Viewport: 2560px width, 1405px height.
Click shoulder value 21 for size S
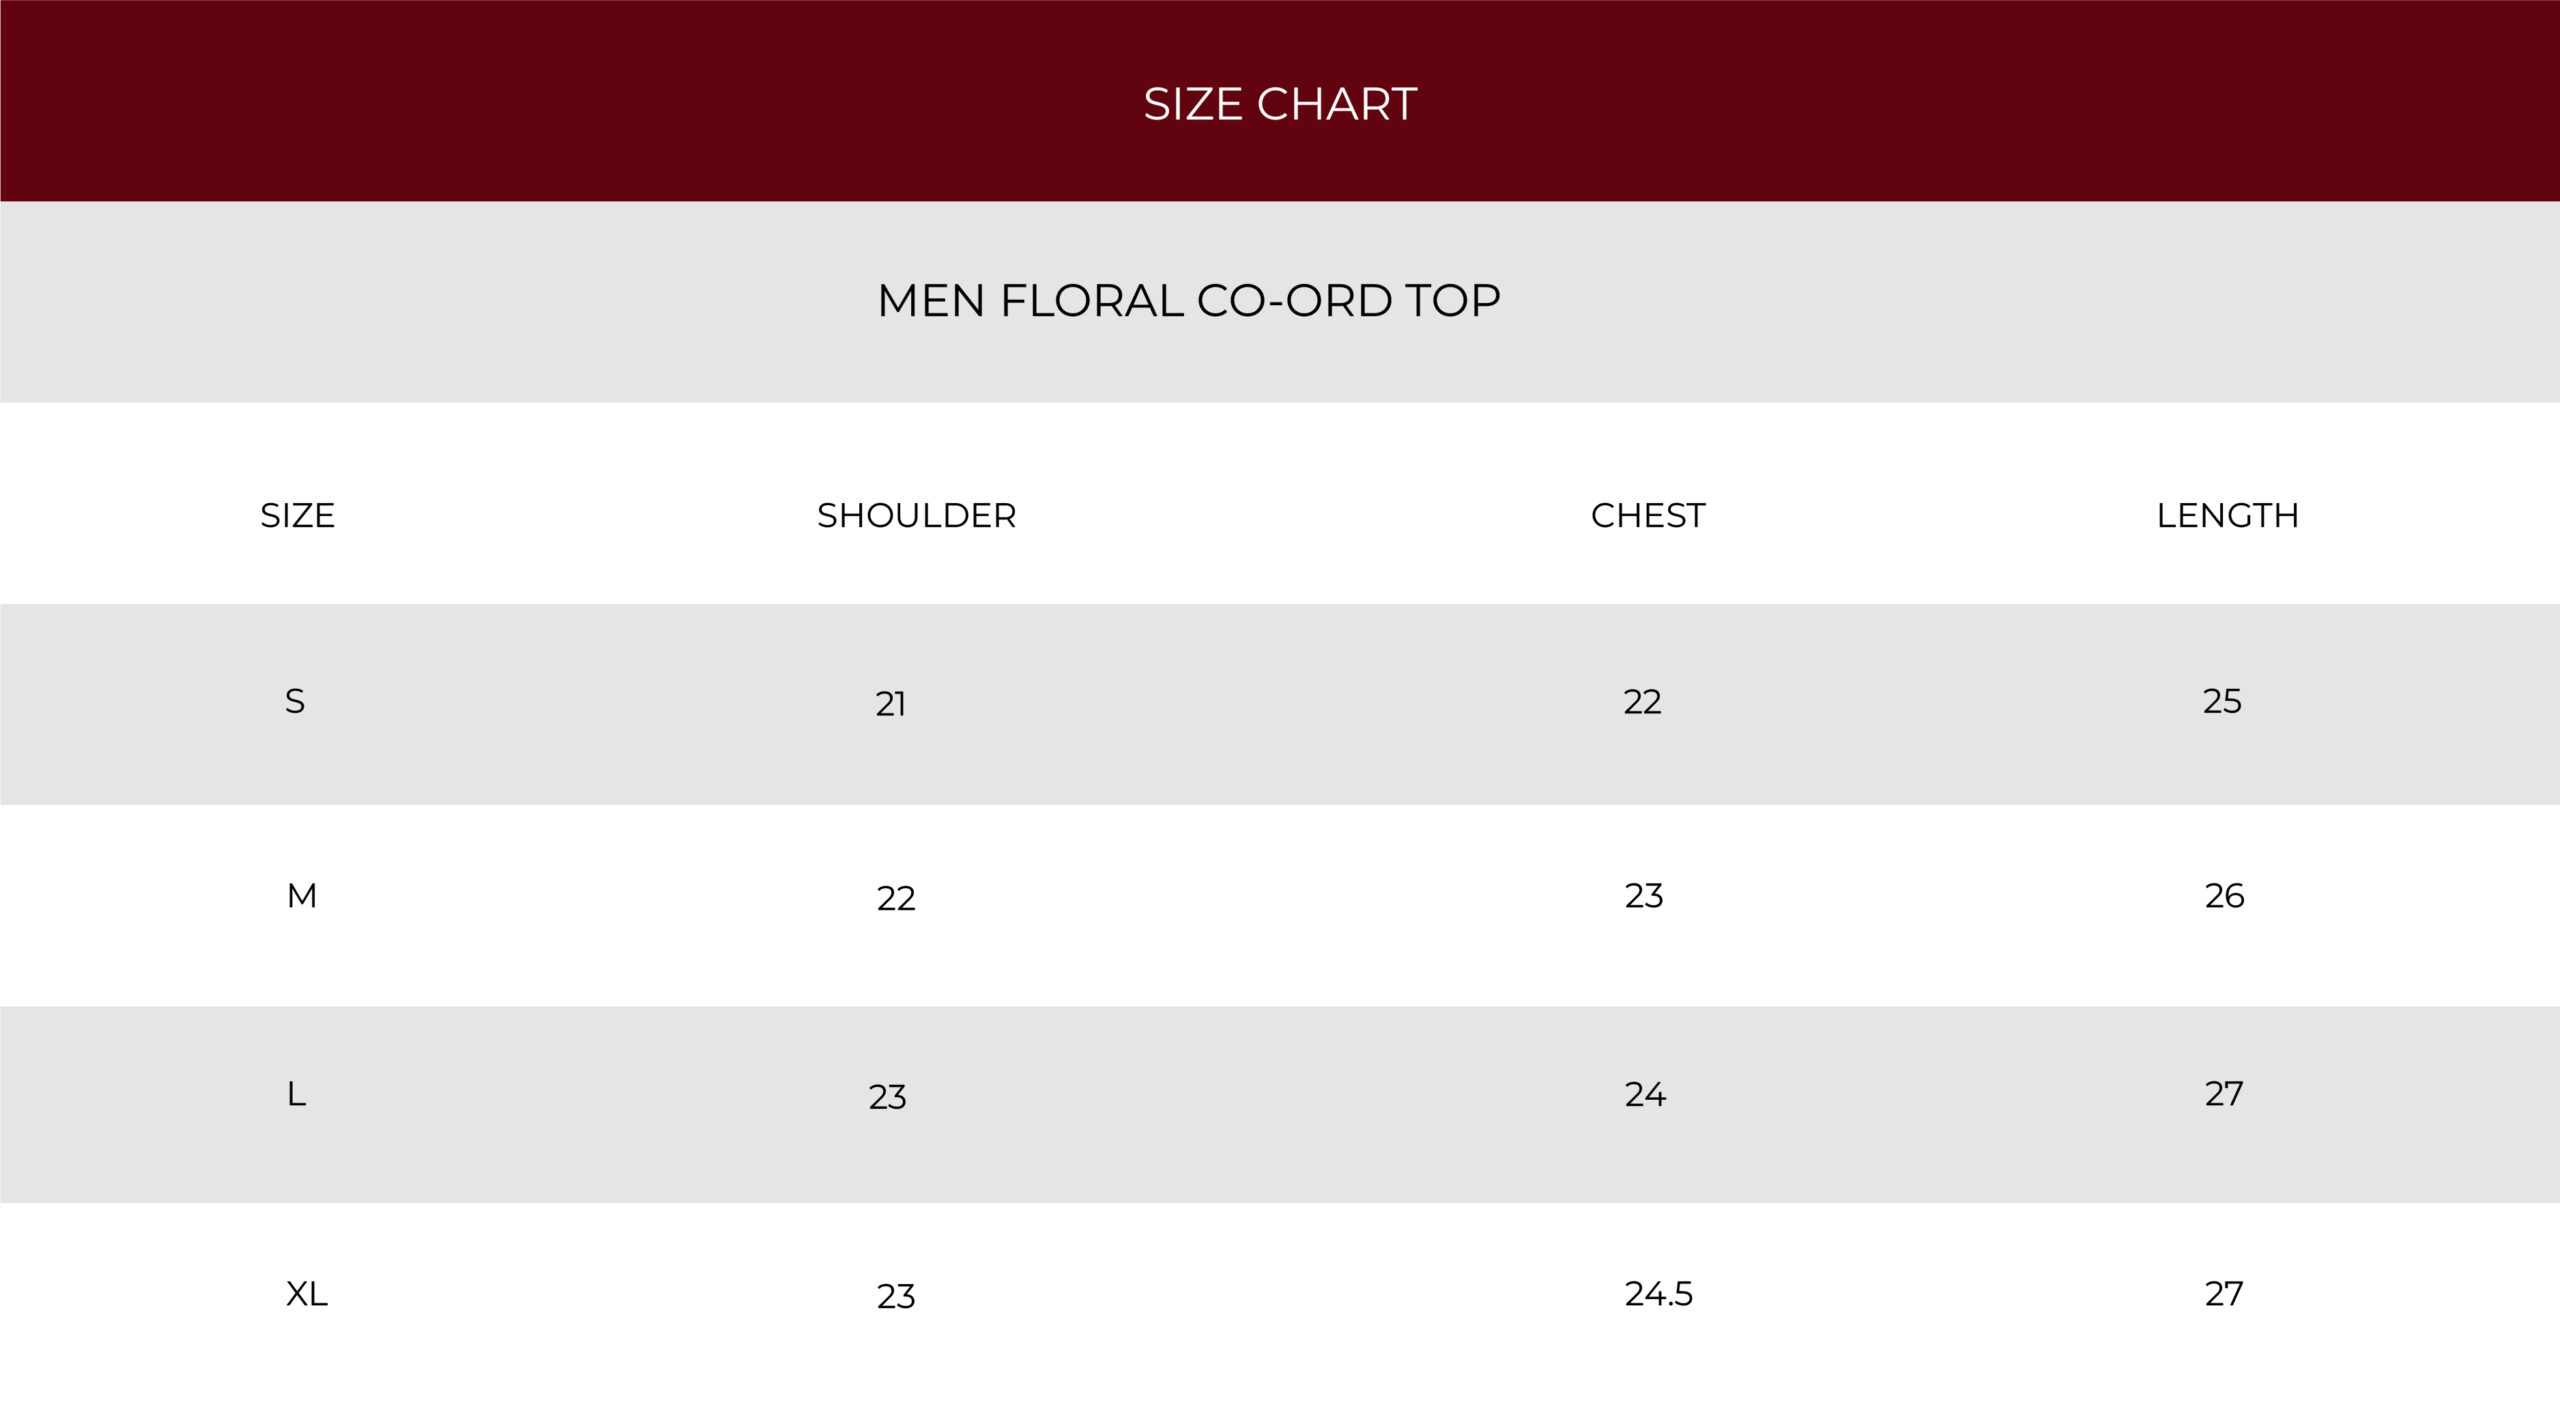click(890, 704)
